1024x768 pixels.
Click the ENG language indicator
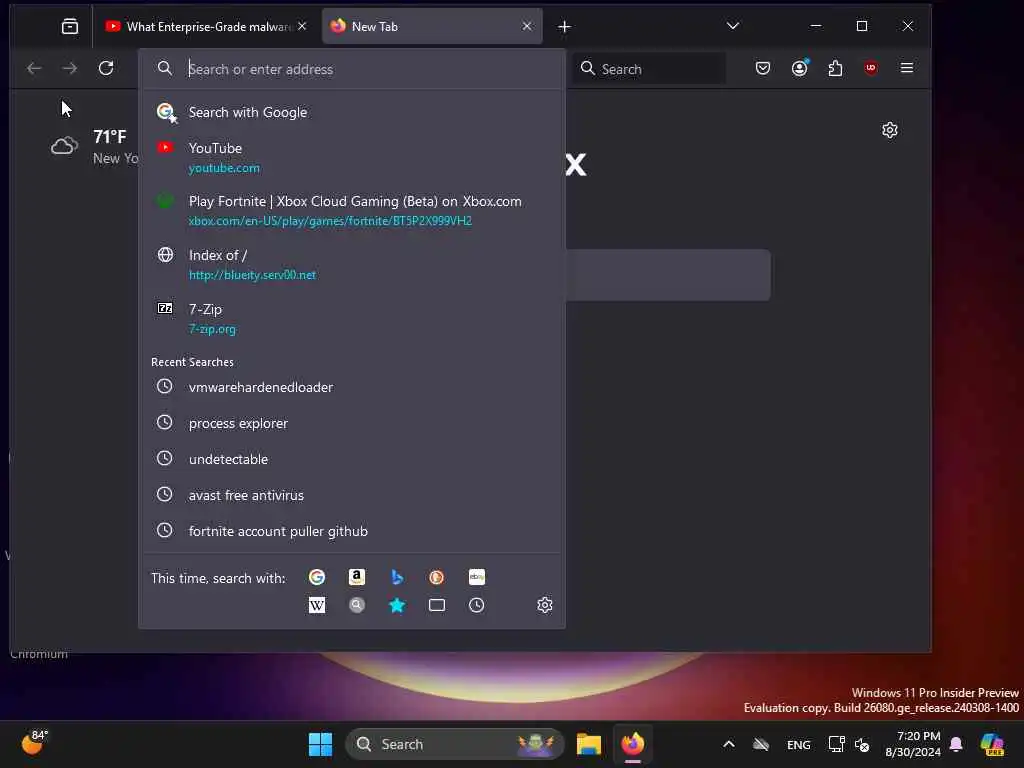(x=799, y=745)
